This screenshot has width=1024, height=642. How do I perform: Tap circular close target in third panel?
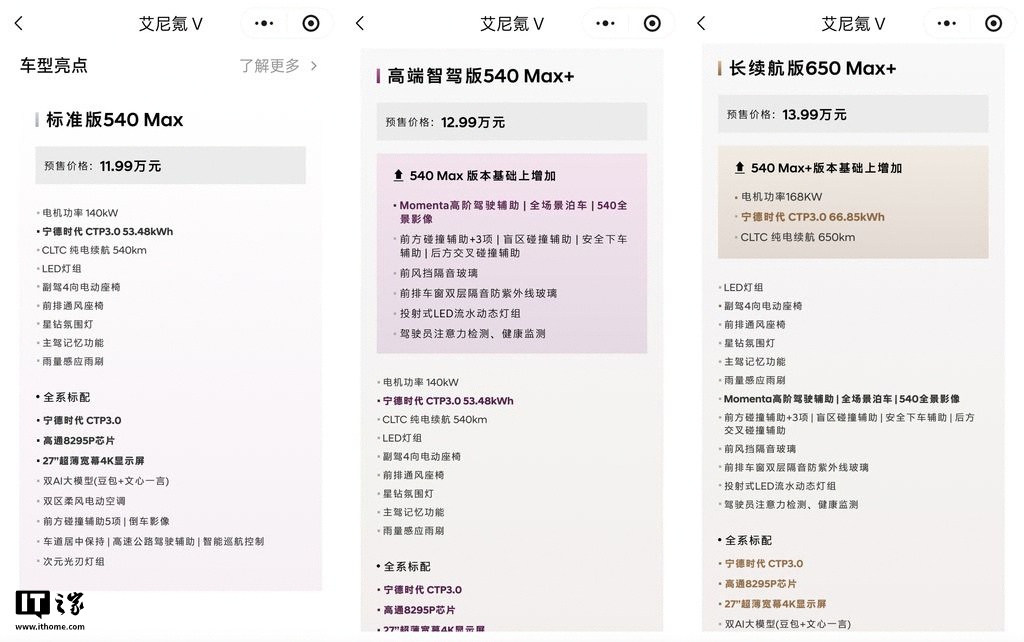pyautogui.click(x=993, y=24)
